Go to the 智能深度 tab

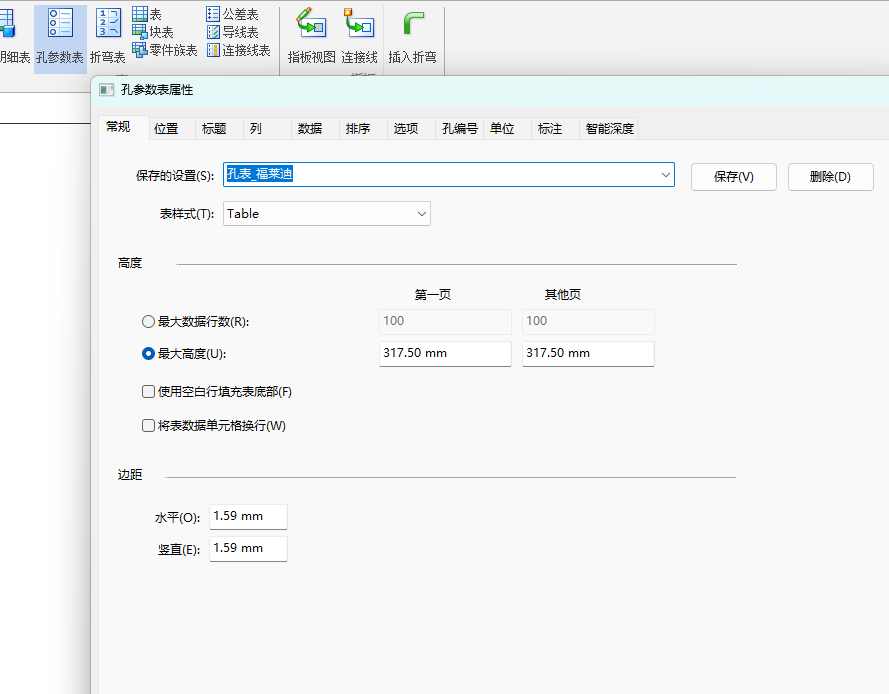pyautogui.click(x=609, y=129)
